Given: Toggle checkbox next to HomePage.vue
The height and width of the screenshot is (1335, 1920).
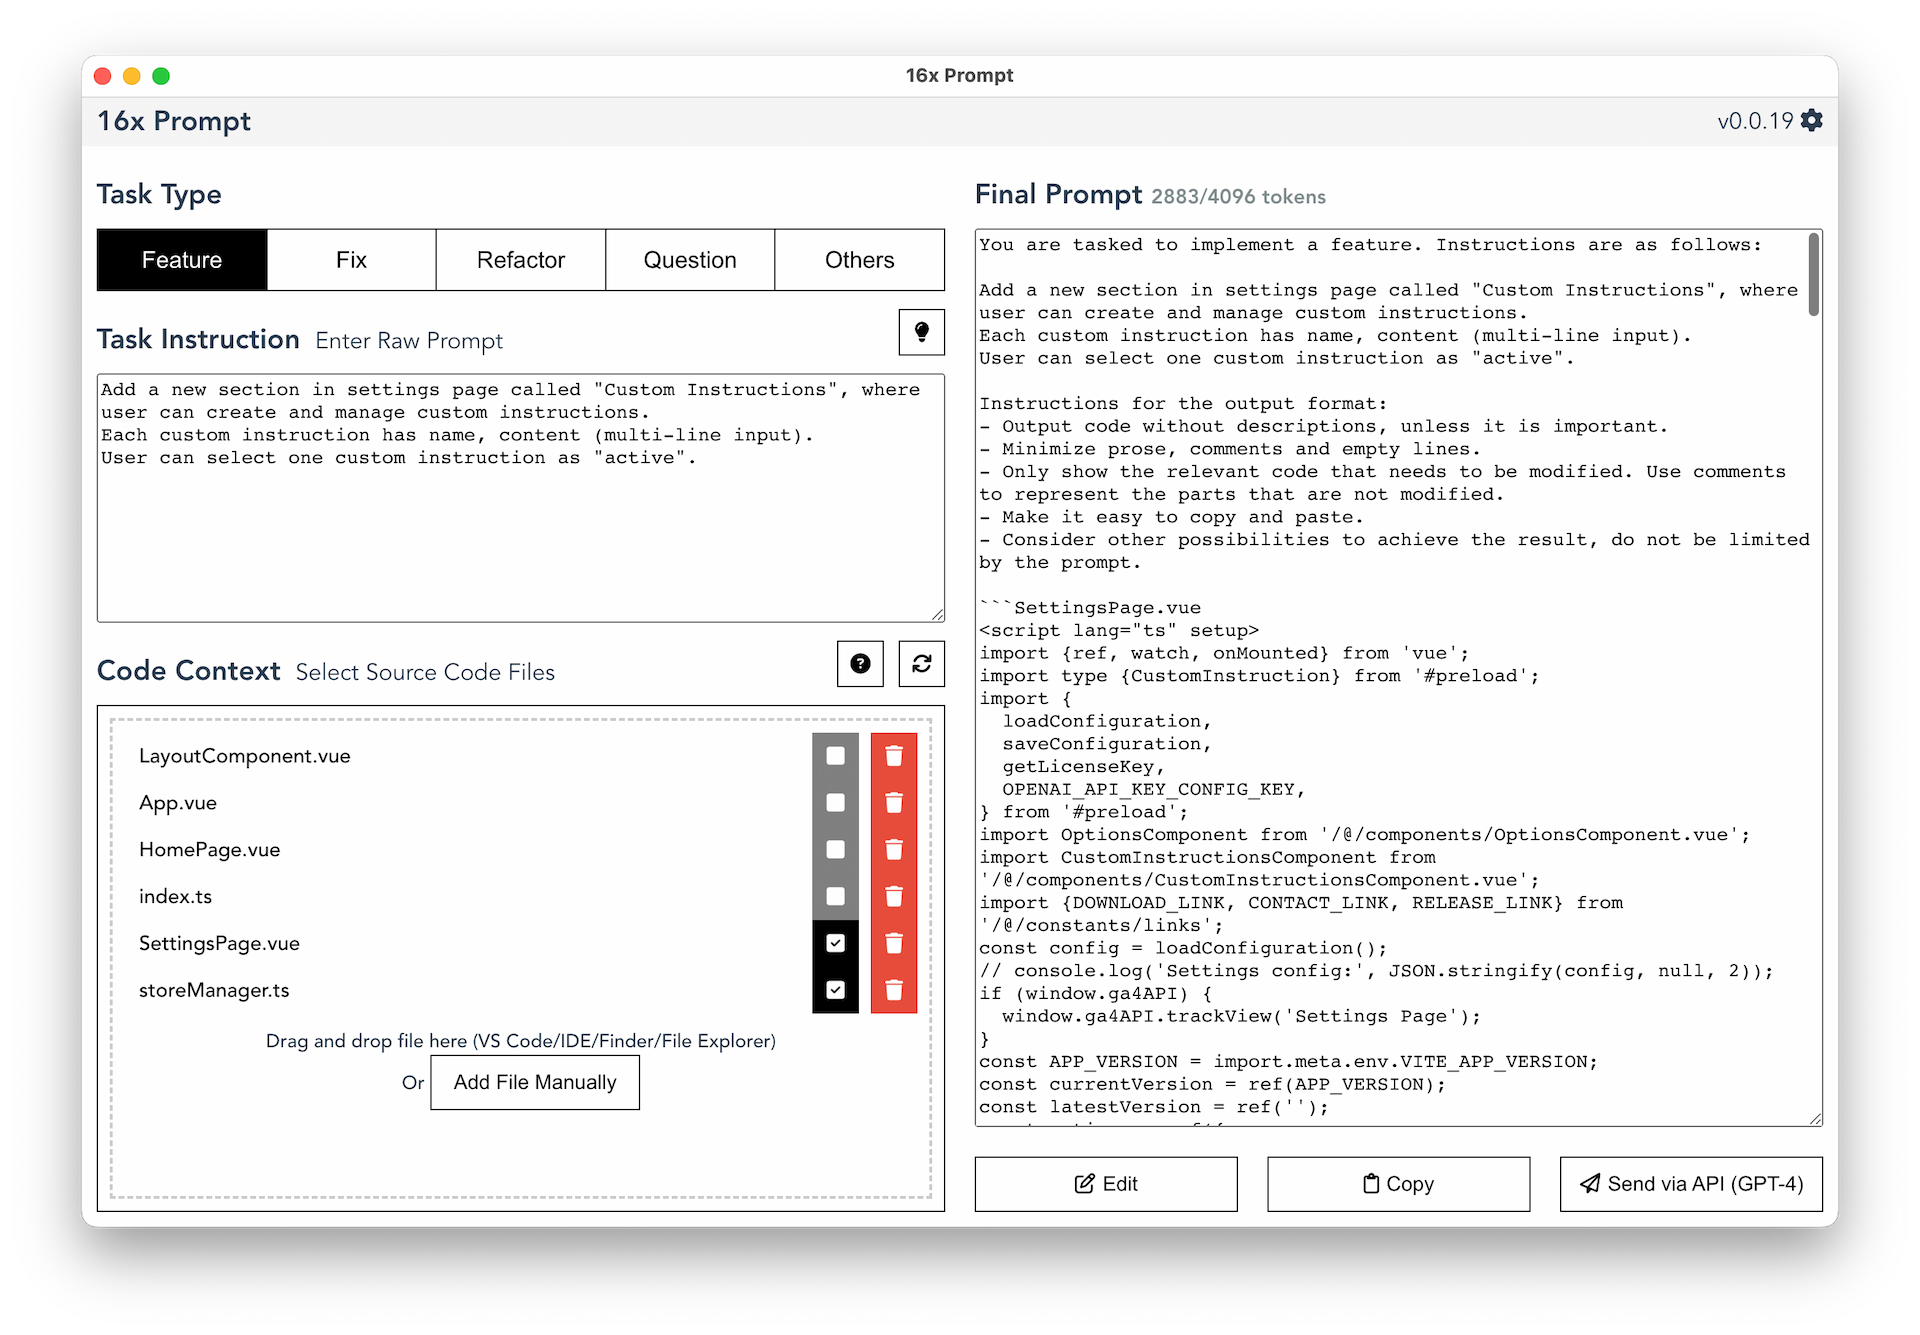Looking at the screenshot, I should tap(835, 849).
